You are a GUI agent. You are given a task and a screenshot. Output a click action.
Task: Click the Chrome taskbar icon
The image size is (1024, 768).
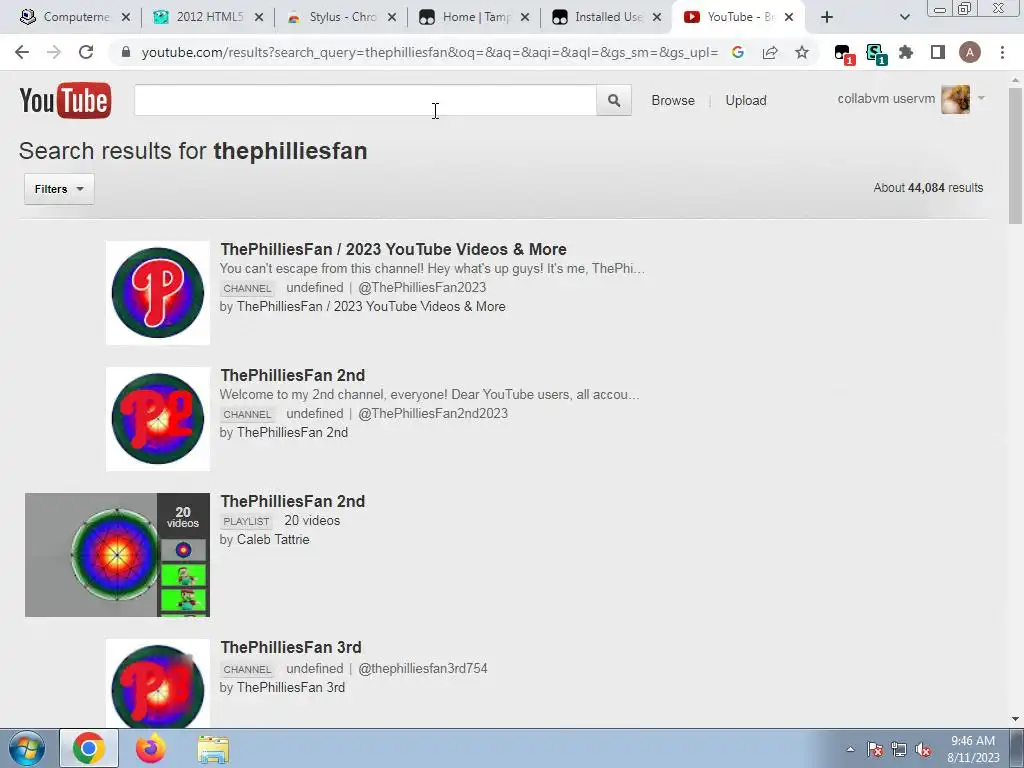tap(89, 748)
